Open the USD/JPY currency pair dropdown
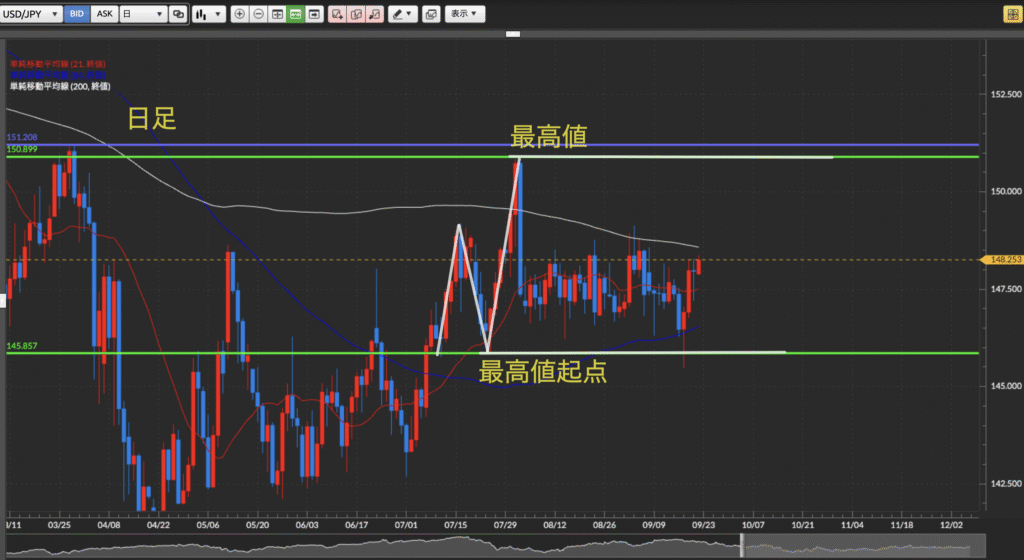 [x=32, y=15]
